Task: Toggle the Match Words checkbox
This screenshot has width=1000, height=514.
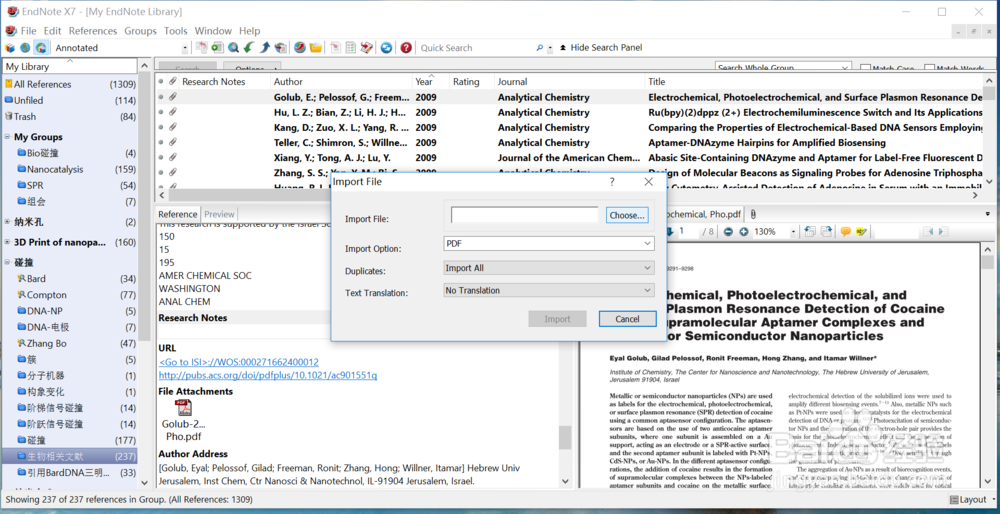Action: click(929, 68)
